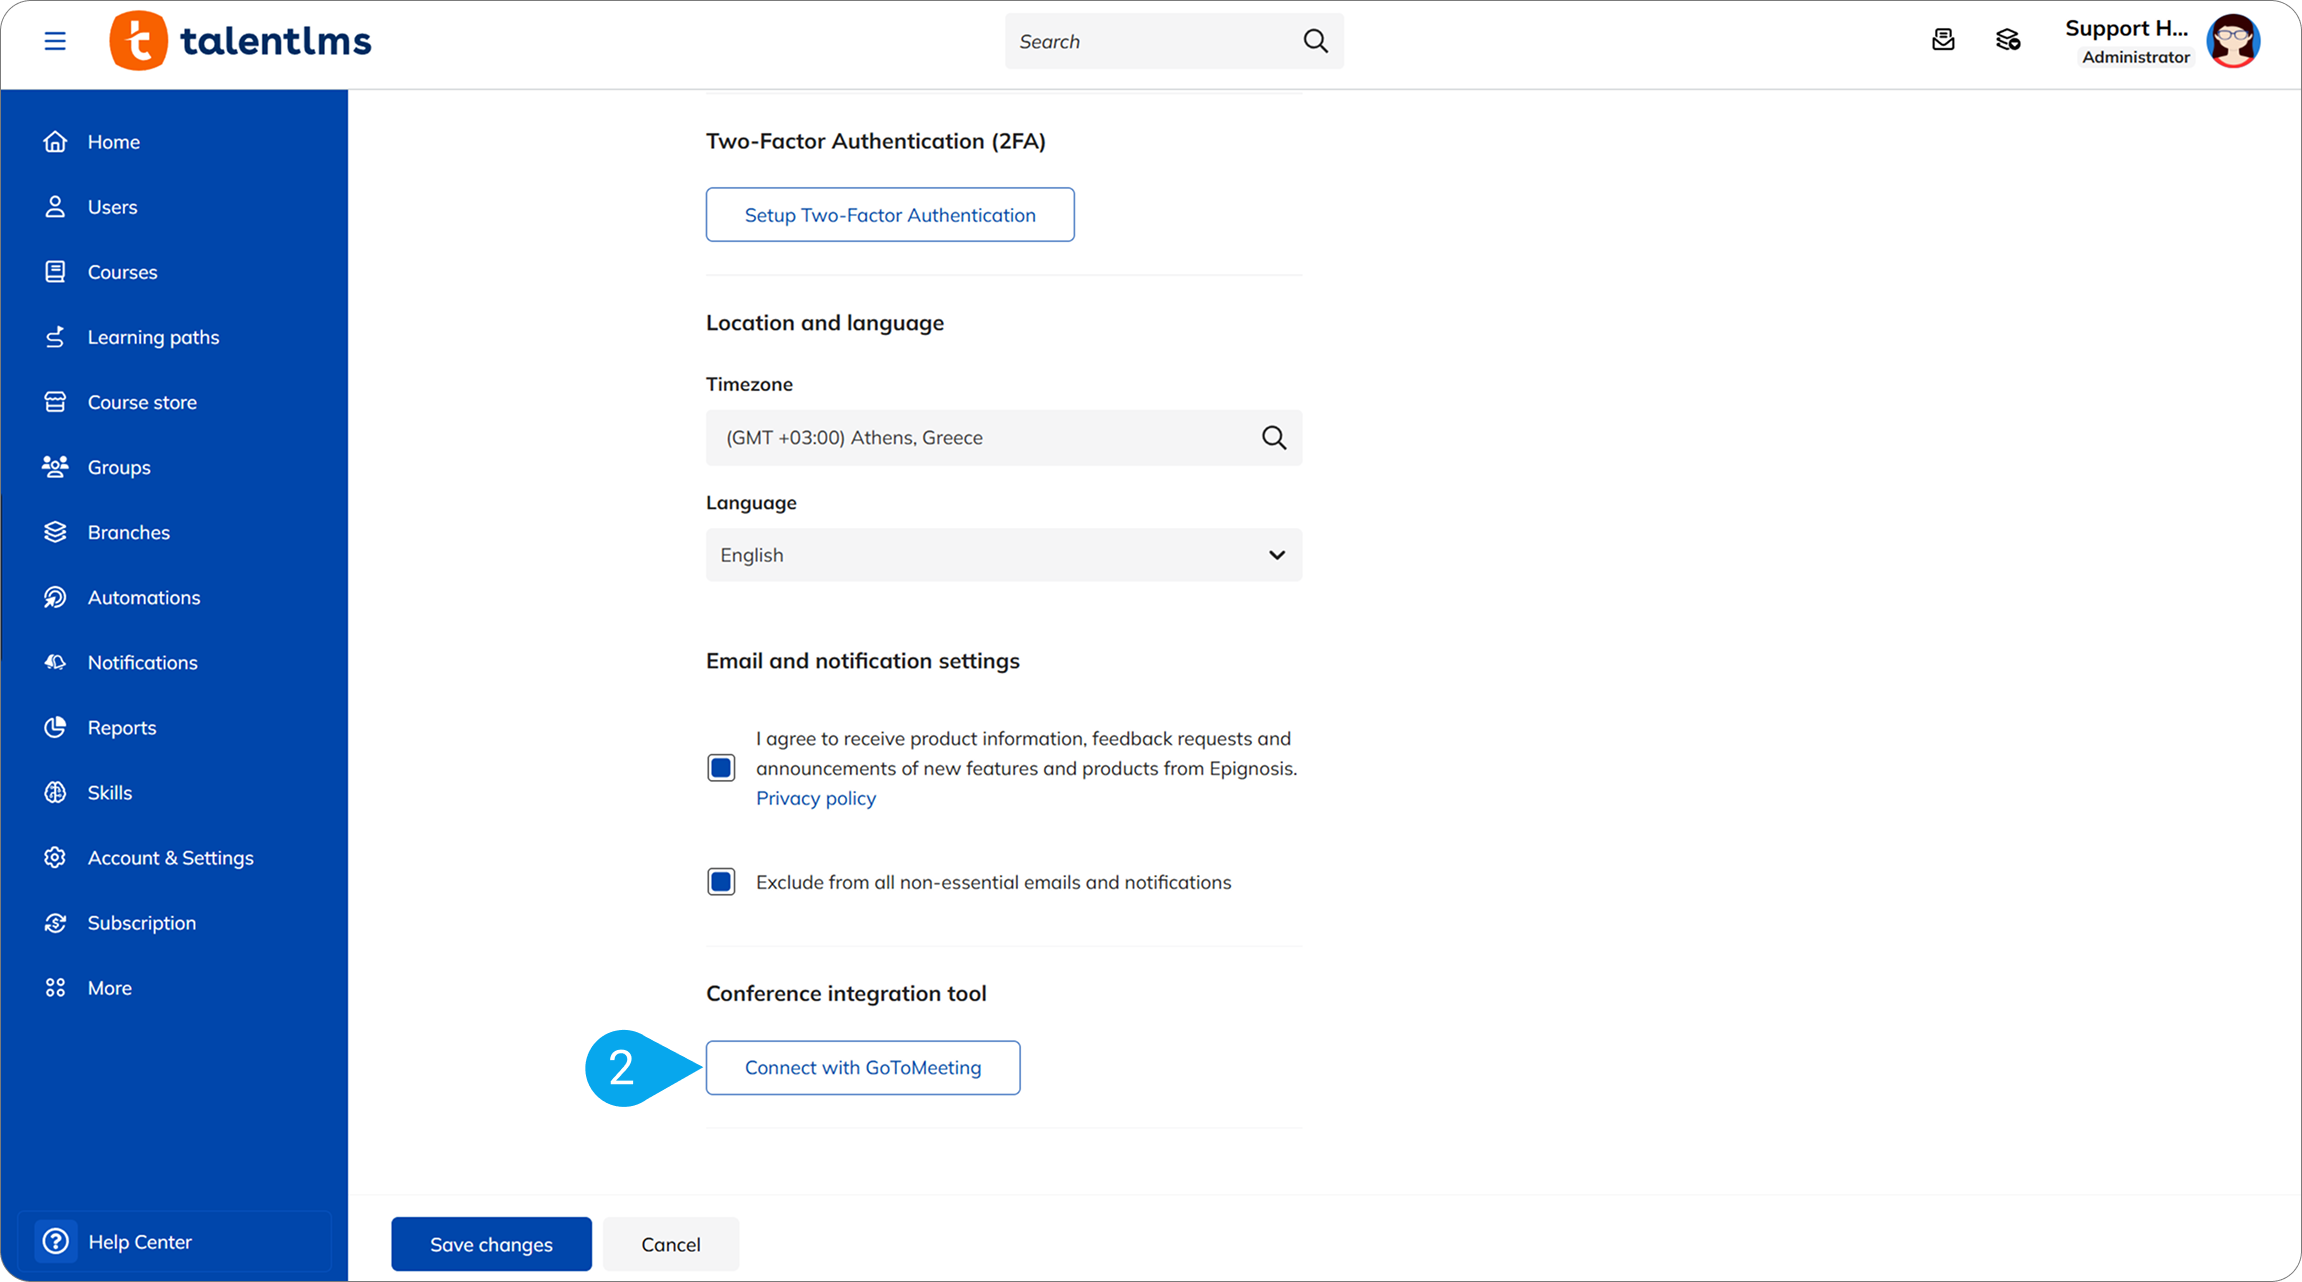The height and width of the screenshot is (1282, 2302).
Task: Open the Support H... Administrator user menu
Action: pyautogui.click(x=2126, y=41)
